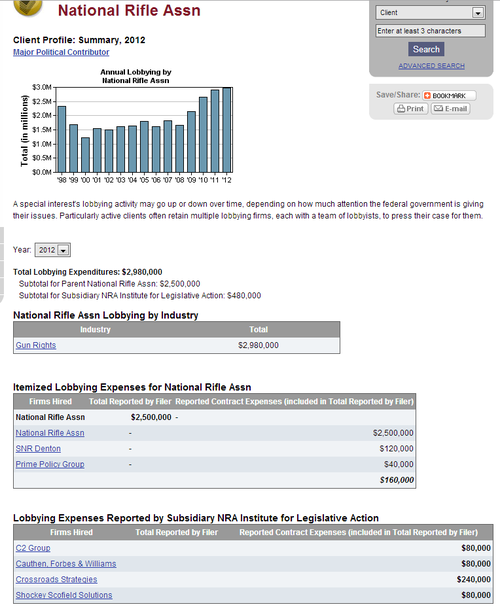Open the Prime Policy Group link
The height and width of the screenshot is (611, 500).
coord(50,464)
